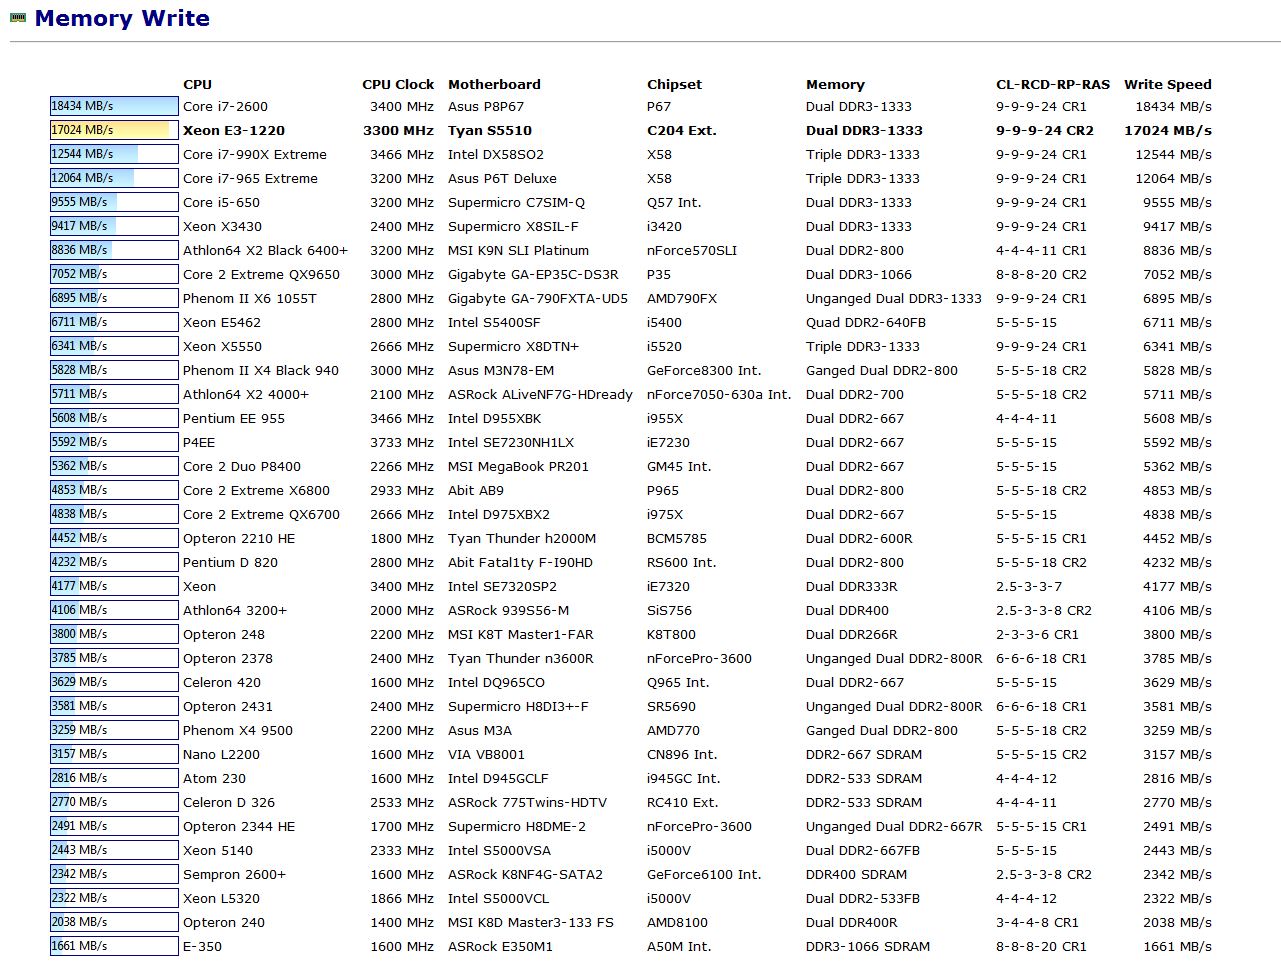Click the 9555 MB/s bar for Core i5-650
Screen dimensions: 1281x964
[x=114, y=202]
